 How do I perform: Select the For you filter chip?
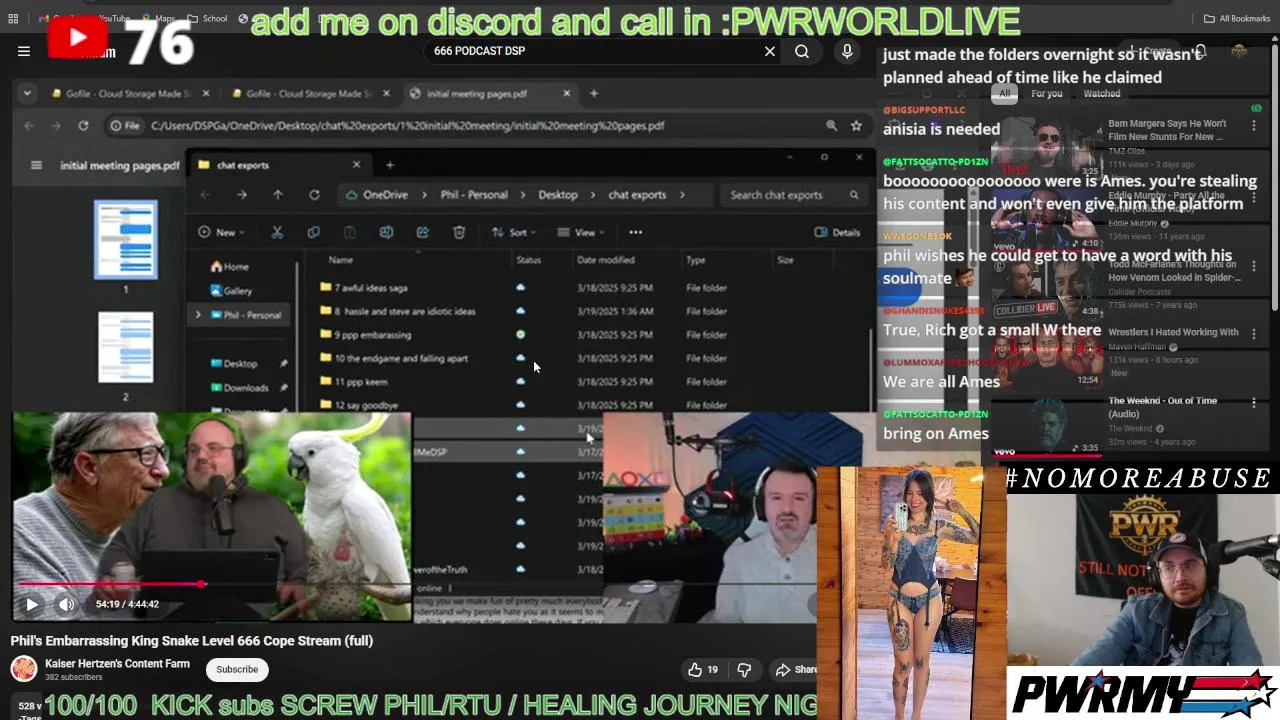(x=1047, y=93)
